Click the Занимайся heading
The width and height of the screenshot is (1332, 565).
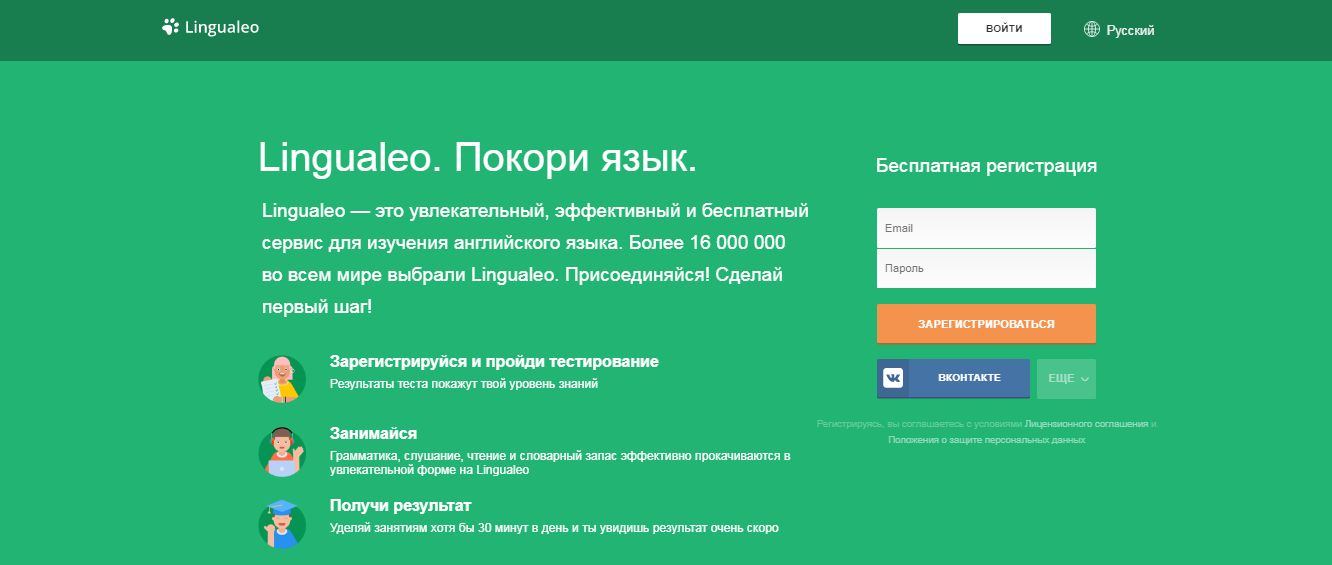tap(373, 433)
